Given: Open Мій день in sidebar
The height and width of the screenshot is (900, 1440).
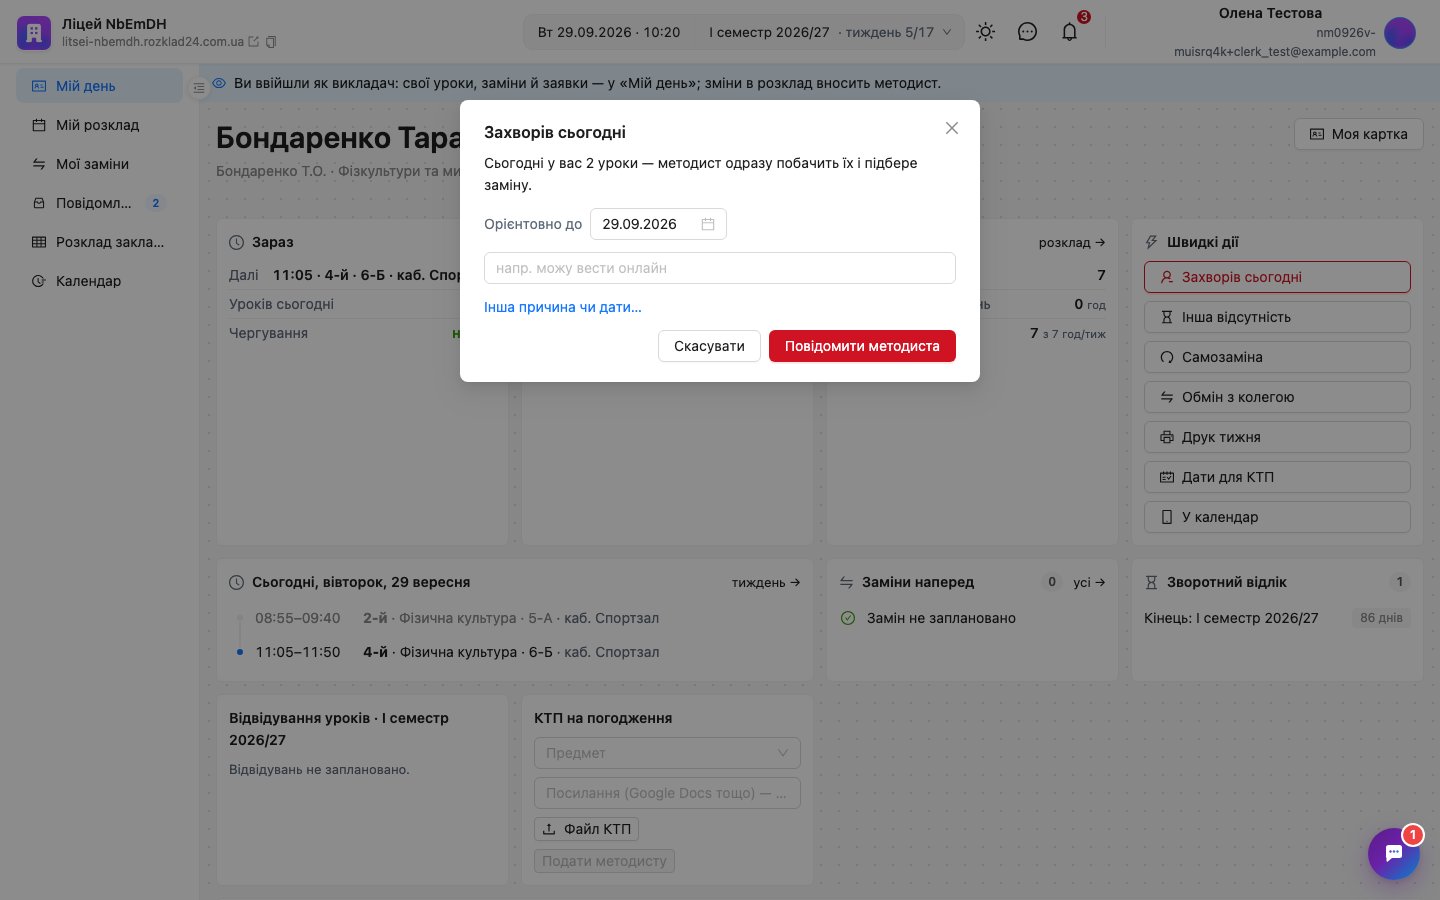Looking at the screenshot, I should (x=99, y=86).
